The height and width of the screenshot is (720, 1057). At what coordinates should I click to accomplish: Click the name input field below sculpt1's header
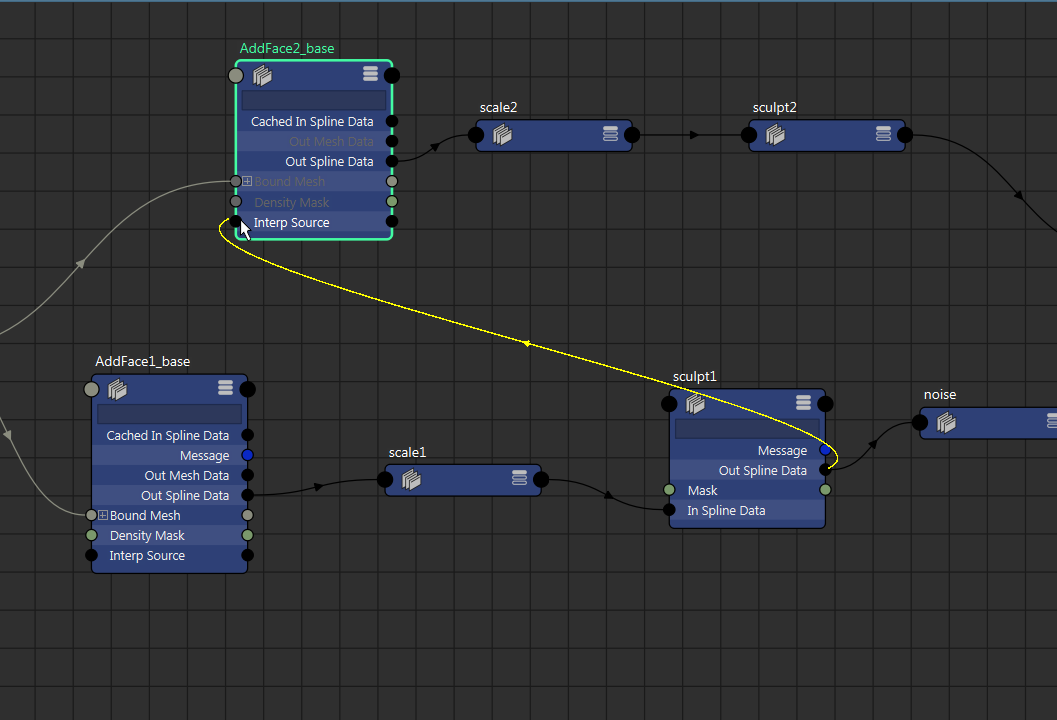point(747,428)
